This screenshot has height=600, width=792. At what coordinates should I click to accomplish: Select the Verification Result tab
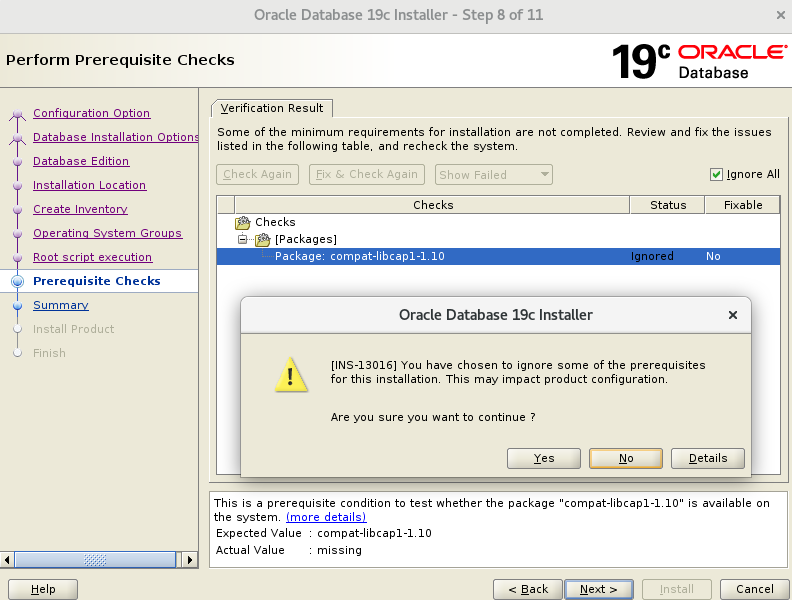272,108
